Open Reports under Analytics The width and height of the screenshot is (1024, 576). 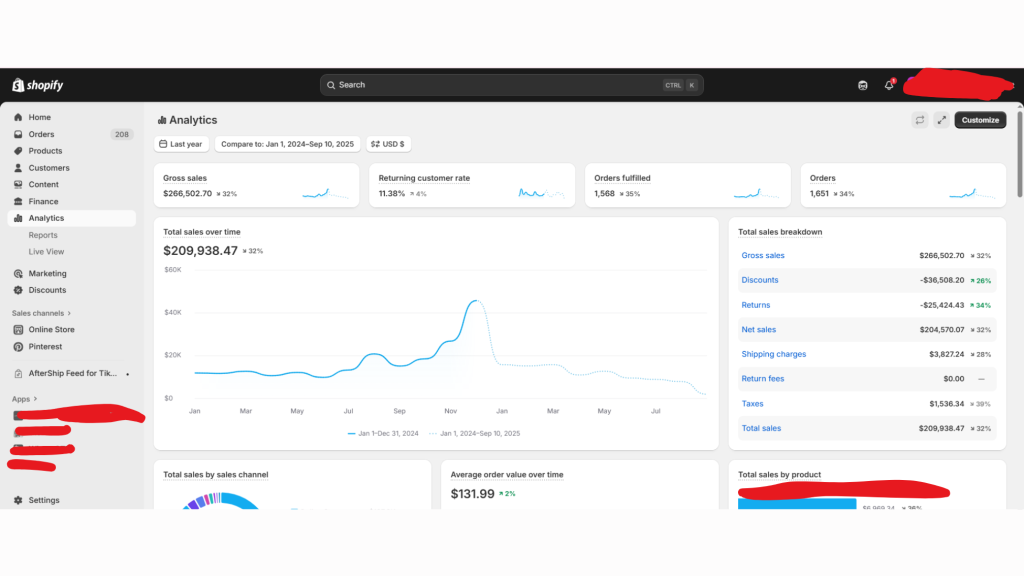pos(43,235)
